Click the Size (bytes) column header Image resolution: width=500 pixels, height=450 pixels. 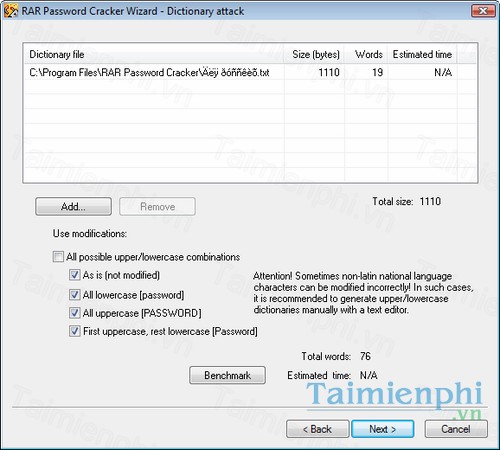(x=314, y=54)
